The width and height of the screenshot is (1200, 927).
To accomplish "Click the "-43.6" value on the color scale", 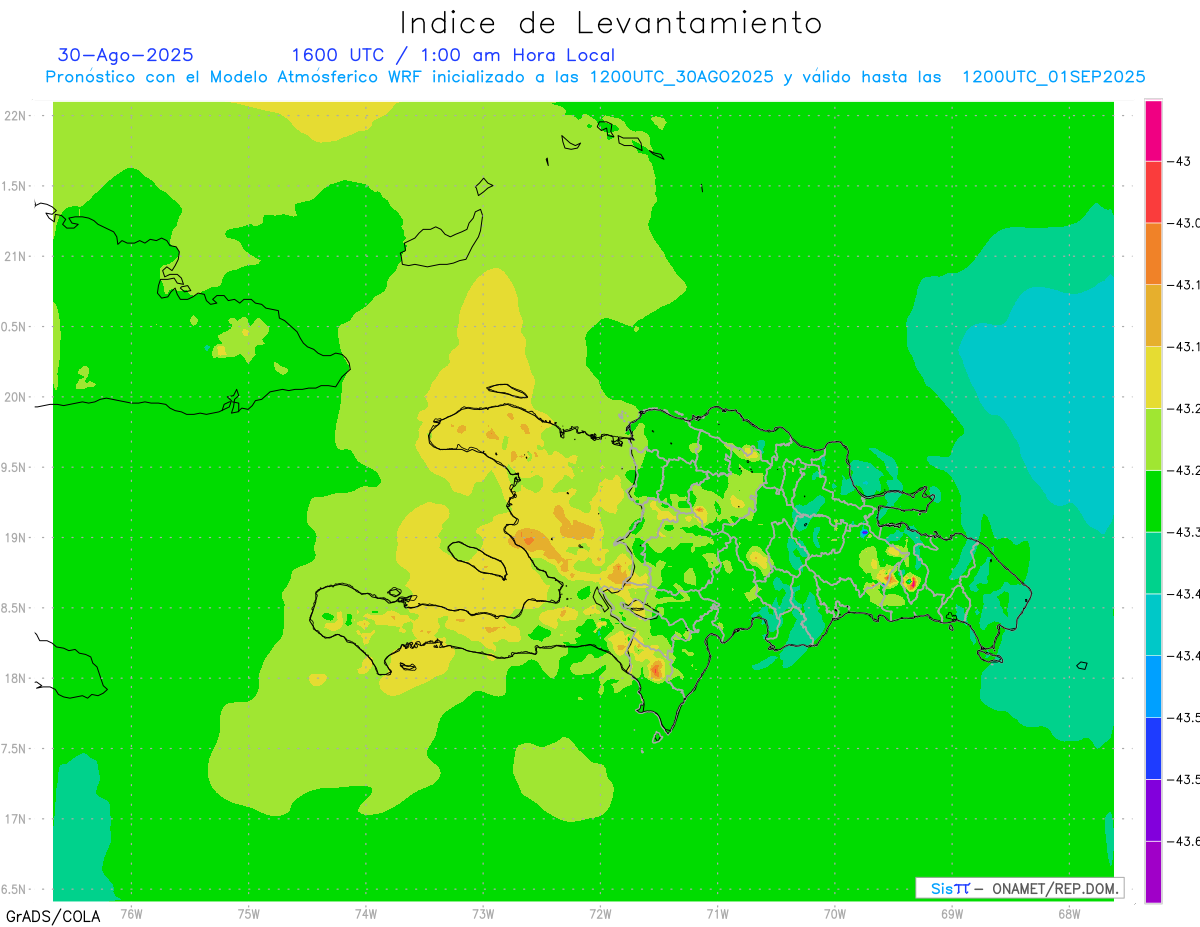I will pos(1184,842).
